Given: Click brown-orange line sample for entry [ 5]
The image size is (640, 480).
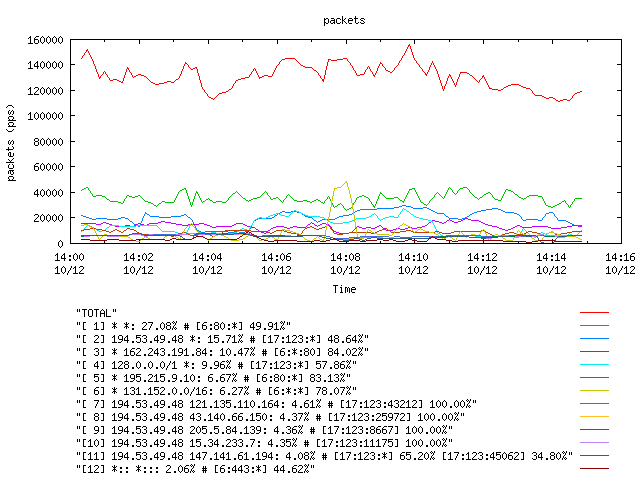Looking at the screenshot, I should point(594,378).
